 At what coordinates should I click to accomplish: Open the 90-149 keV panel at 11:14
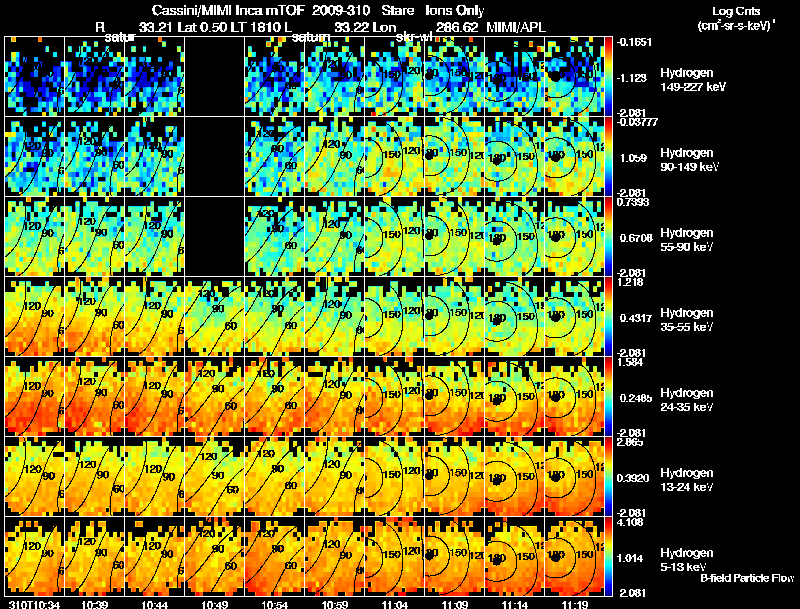514,157
